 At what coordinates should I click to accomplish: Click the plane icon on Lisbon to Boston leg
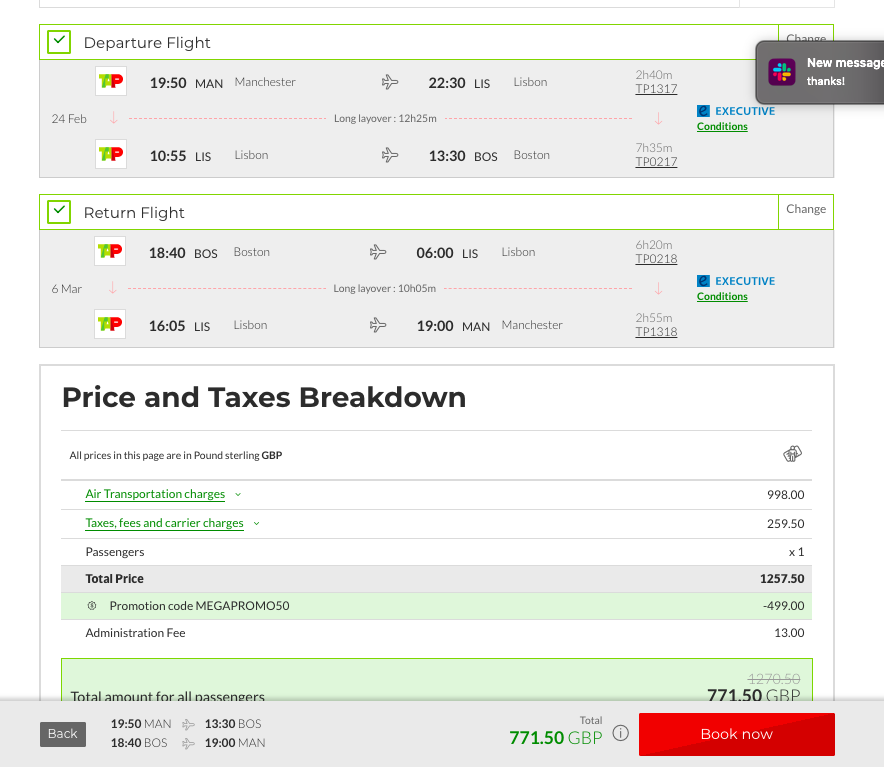(390, 155)
